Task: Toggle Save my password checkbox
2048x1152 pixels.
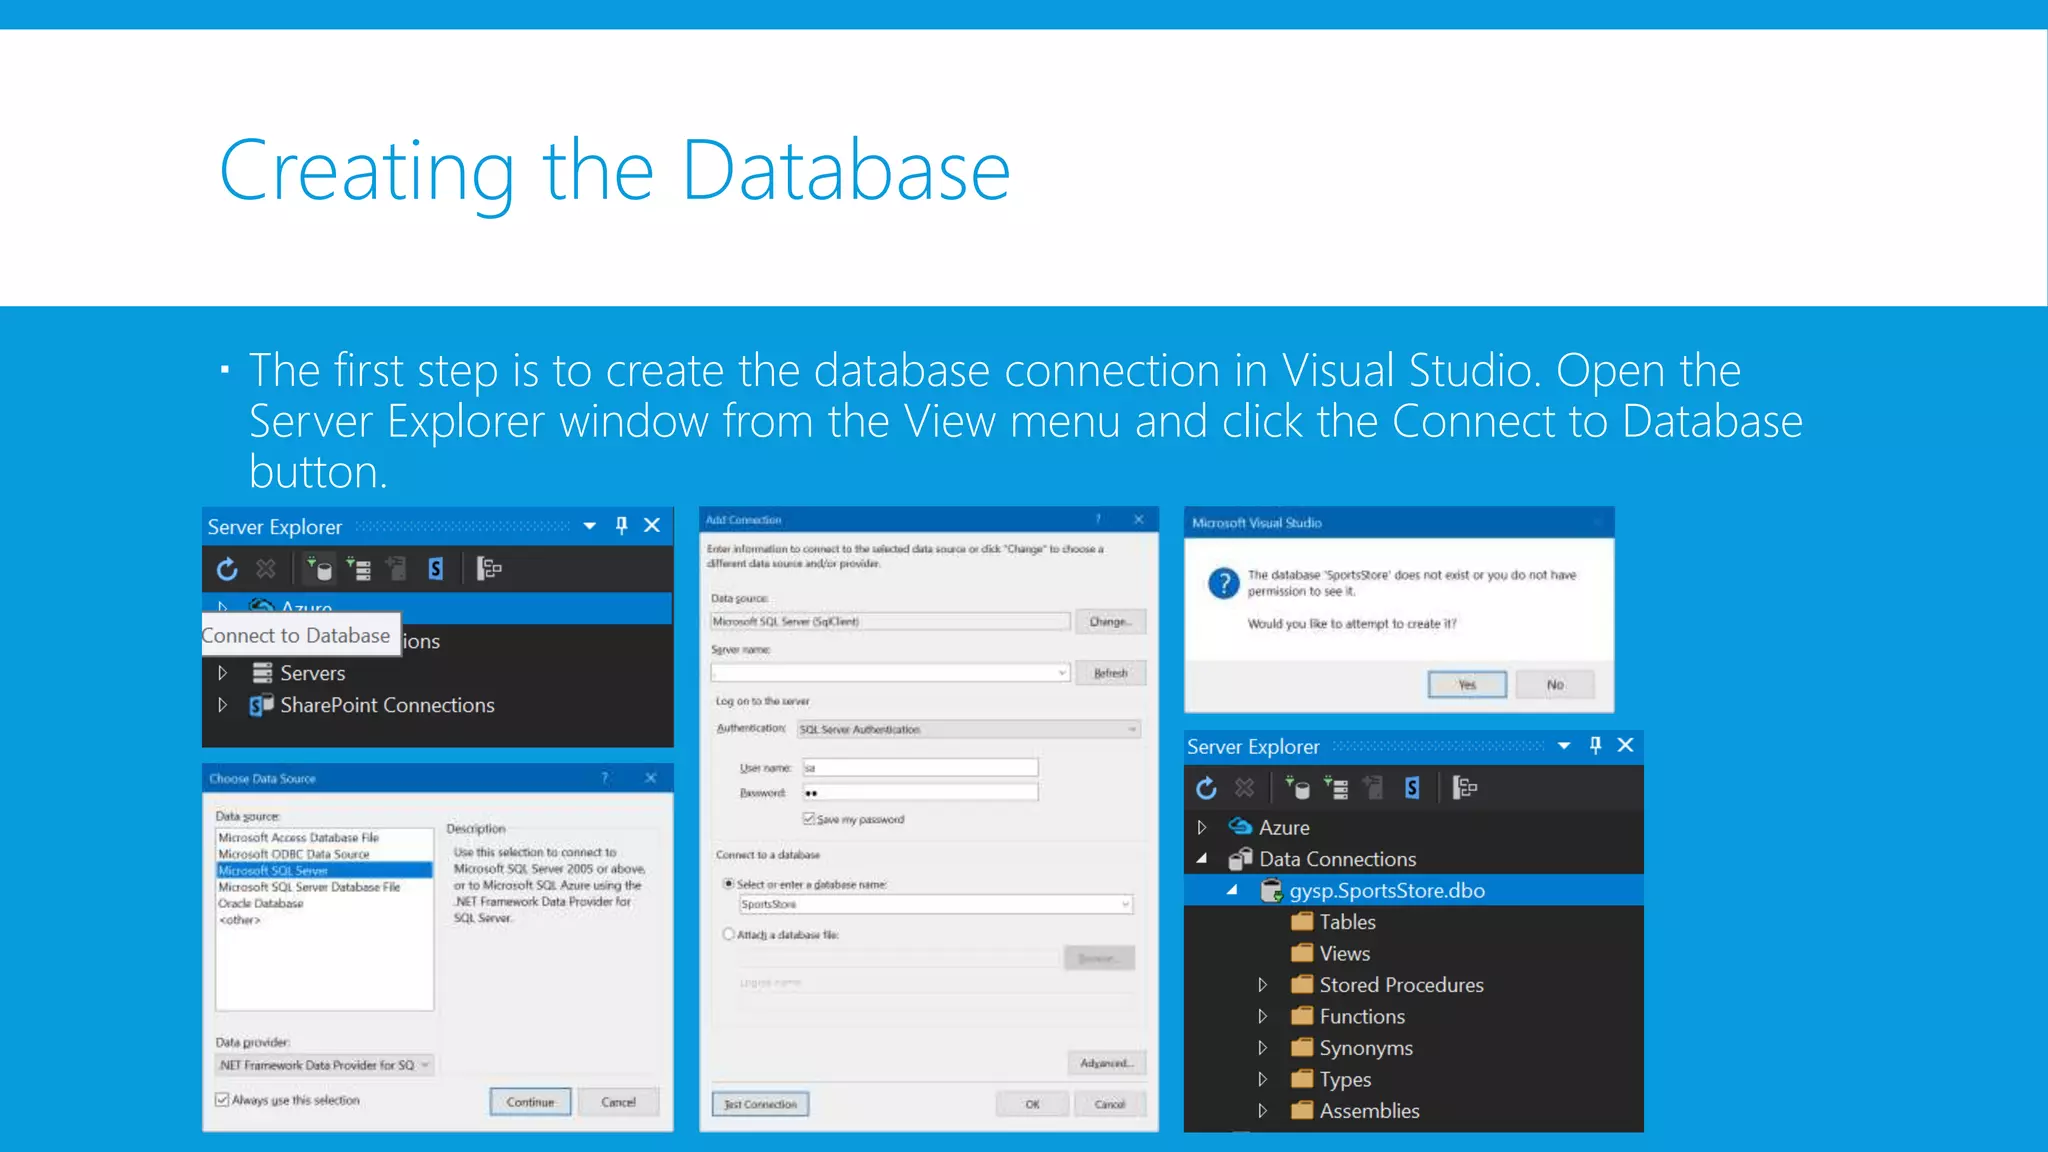Action: coord(809,819)
